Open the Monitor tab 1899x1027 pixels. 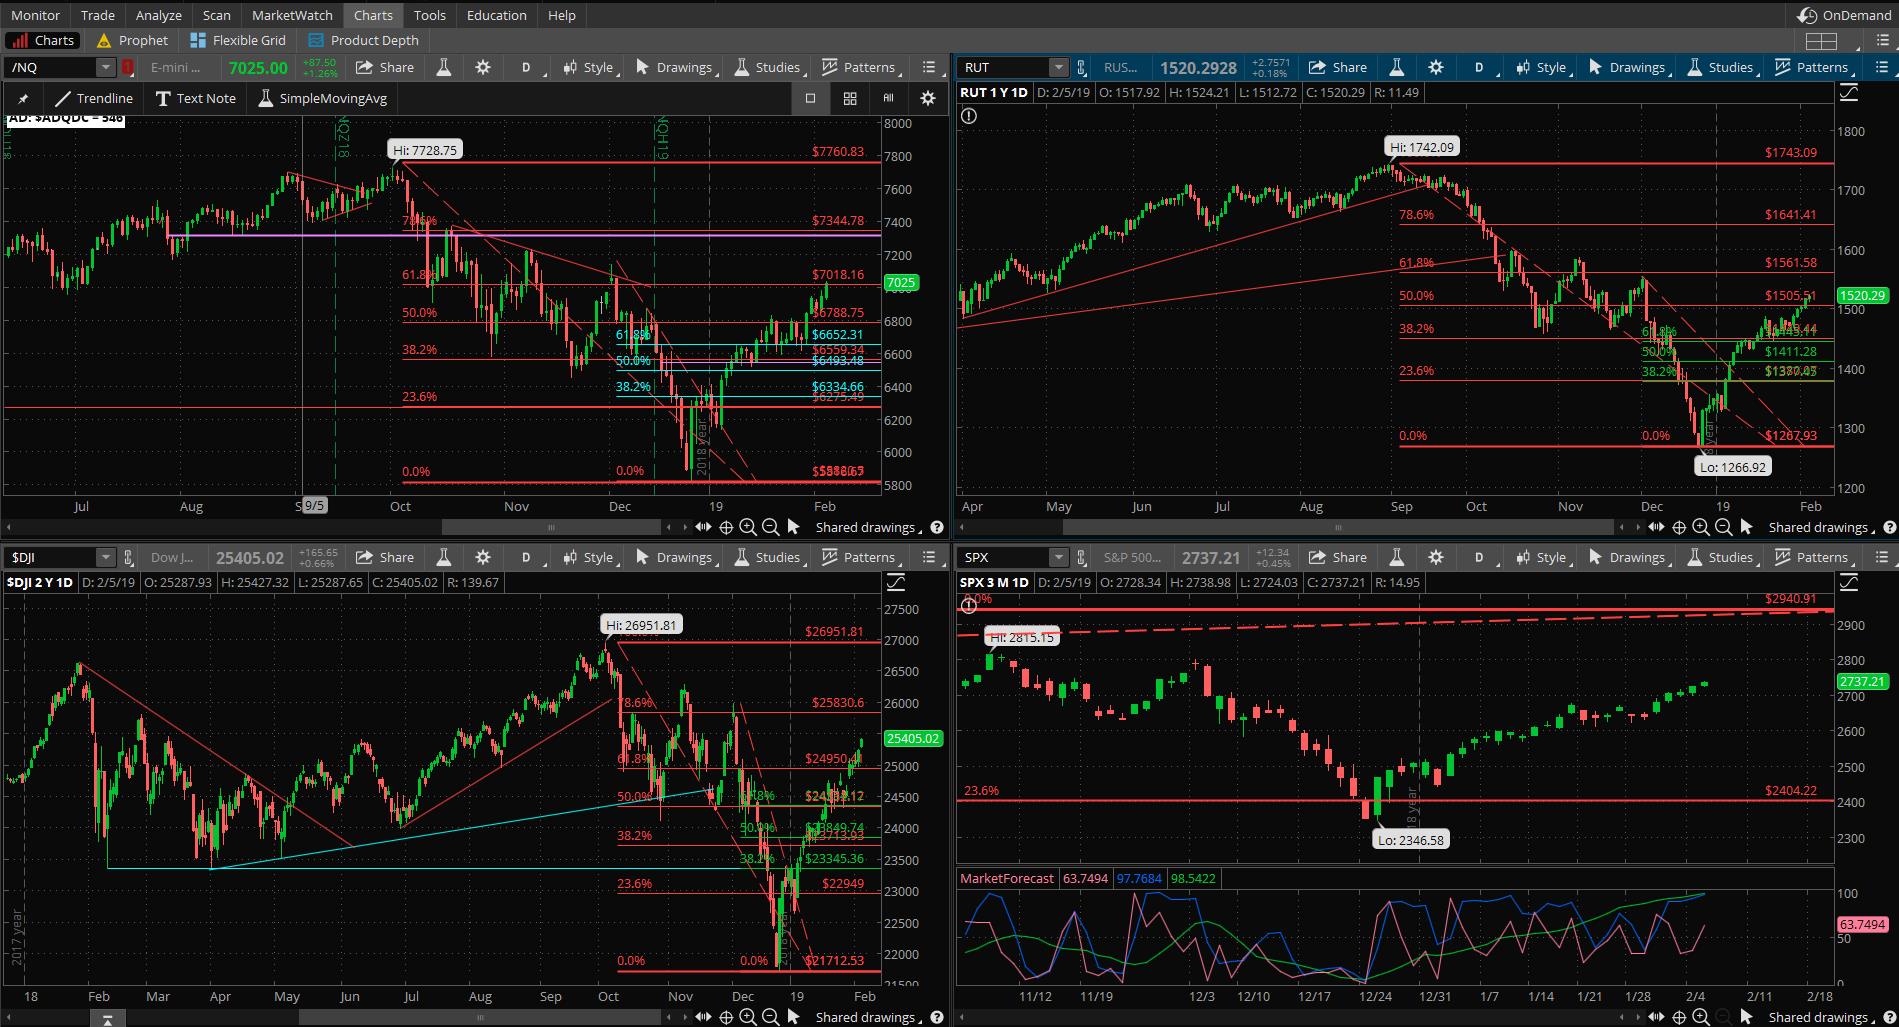(35, 15)
